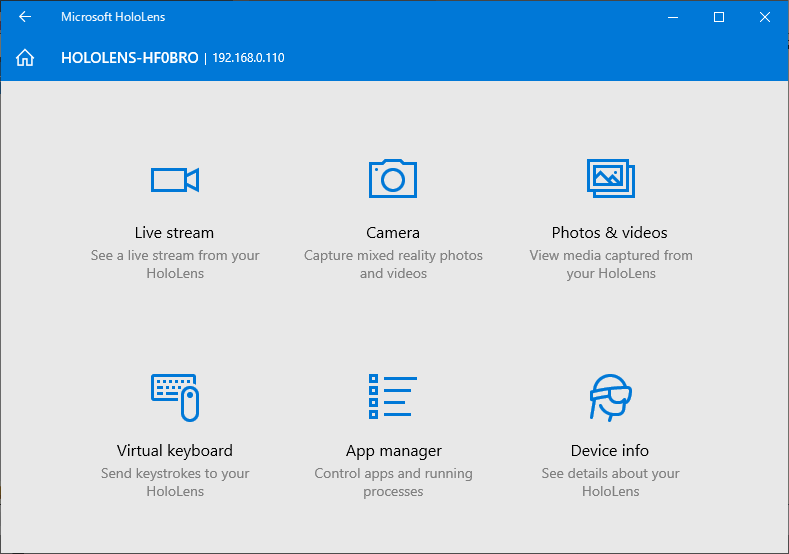Viewport: 789px width, 554px height.
Task: Open the Camera capture icon
Action: click(x=393, y=179)
